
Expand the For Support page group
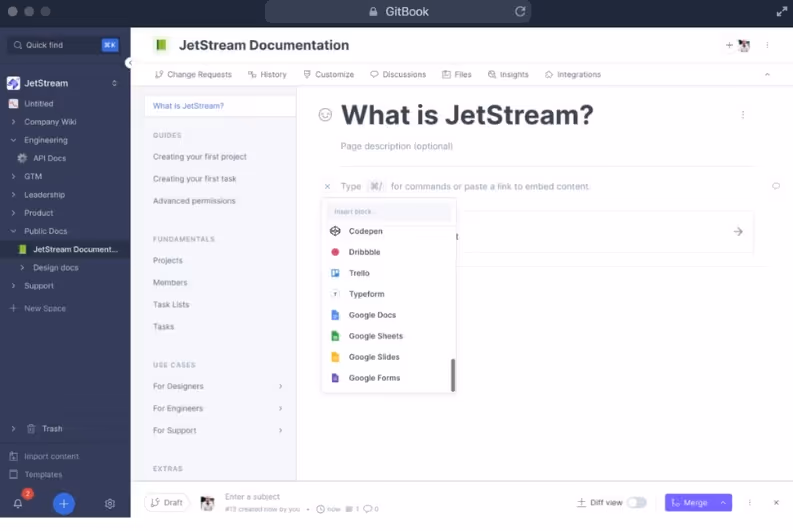[281, 430]
